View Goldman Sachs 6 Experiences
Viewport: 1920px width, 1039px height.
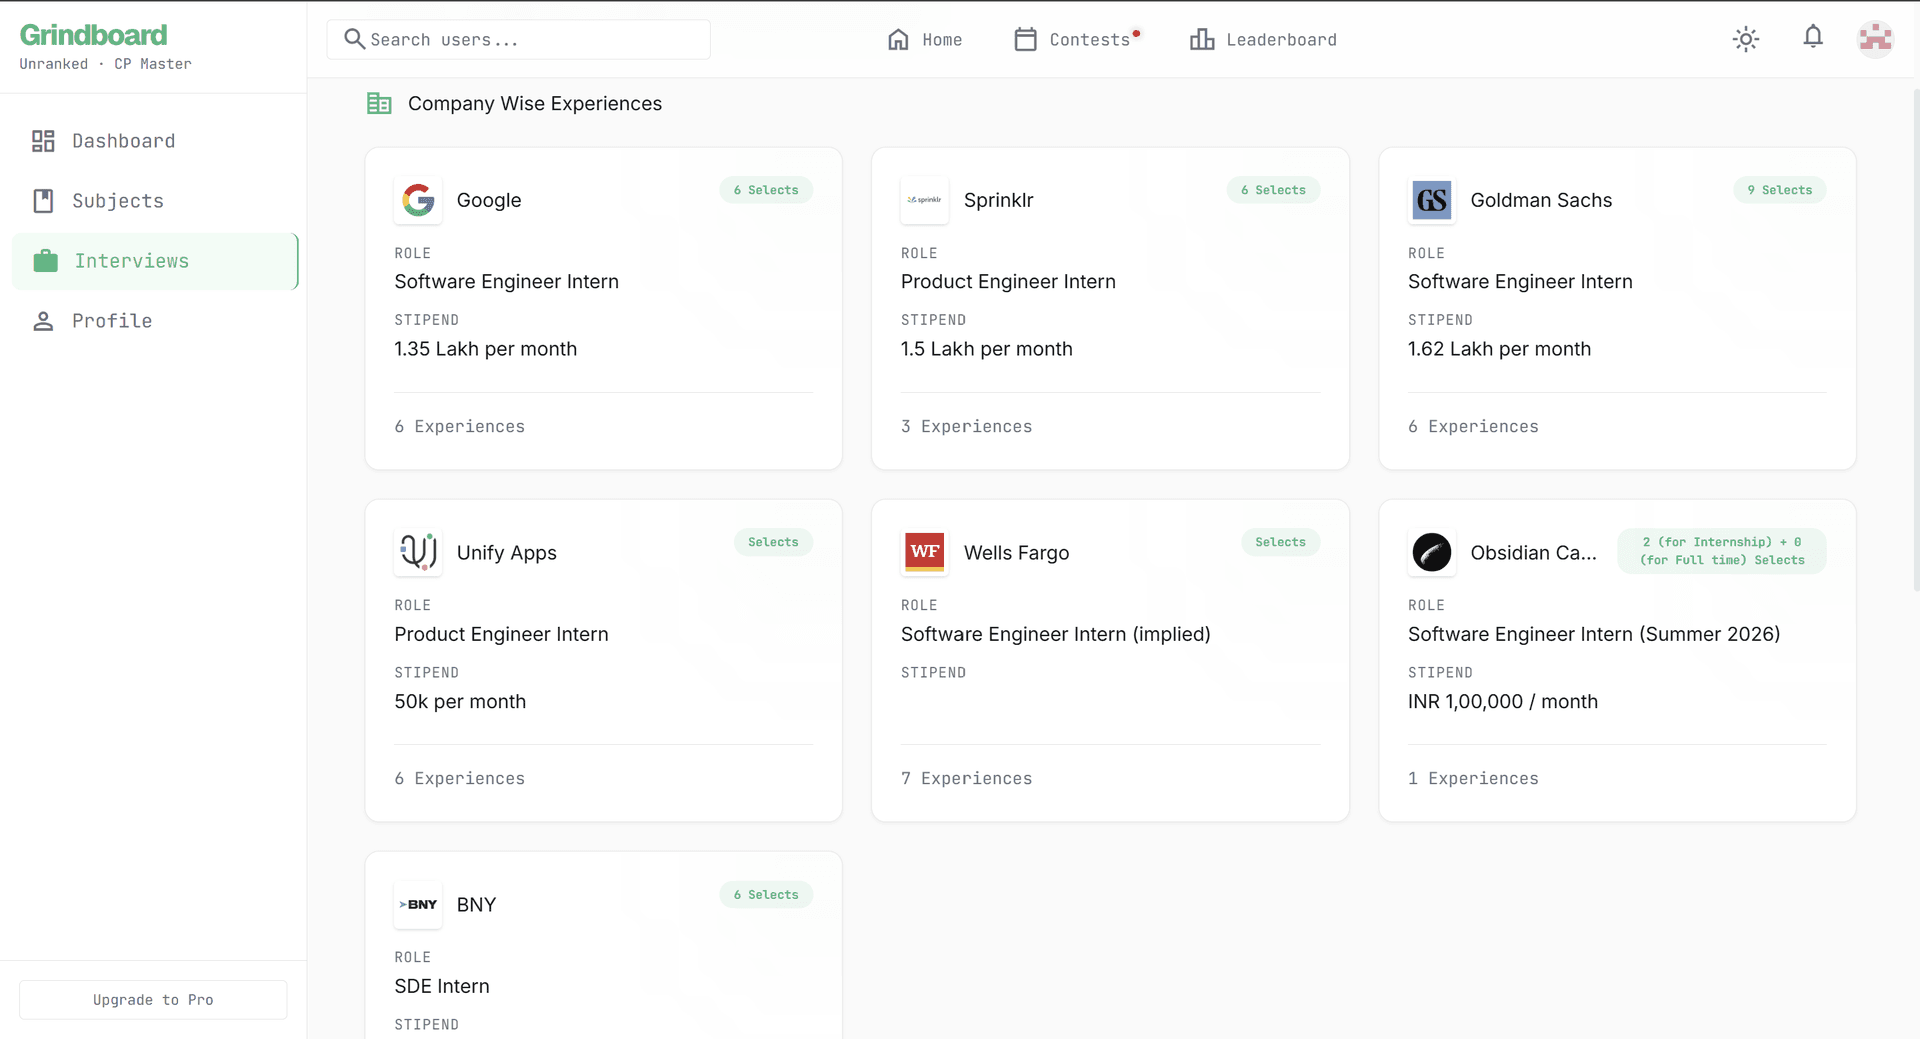point(1473,427)
